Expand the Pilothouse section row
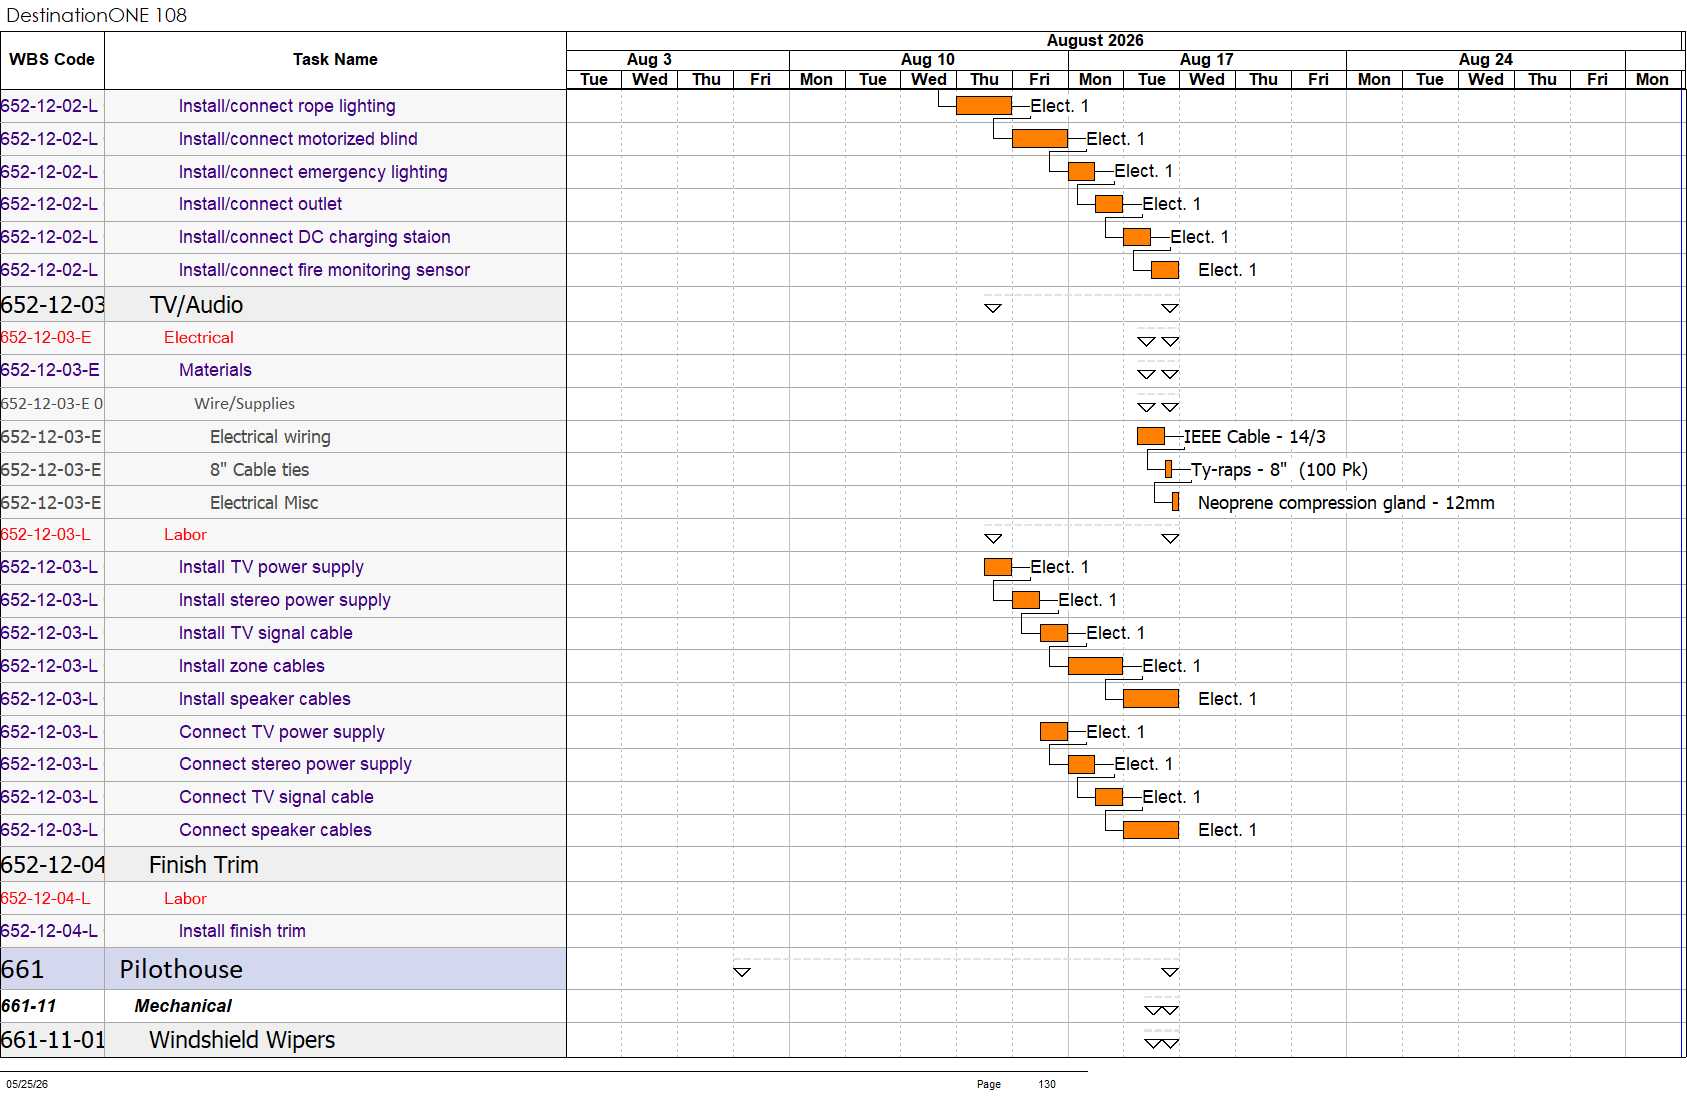The width and height of the screenshot is (1687, 1097). (x=283, y=969)
